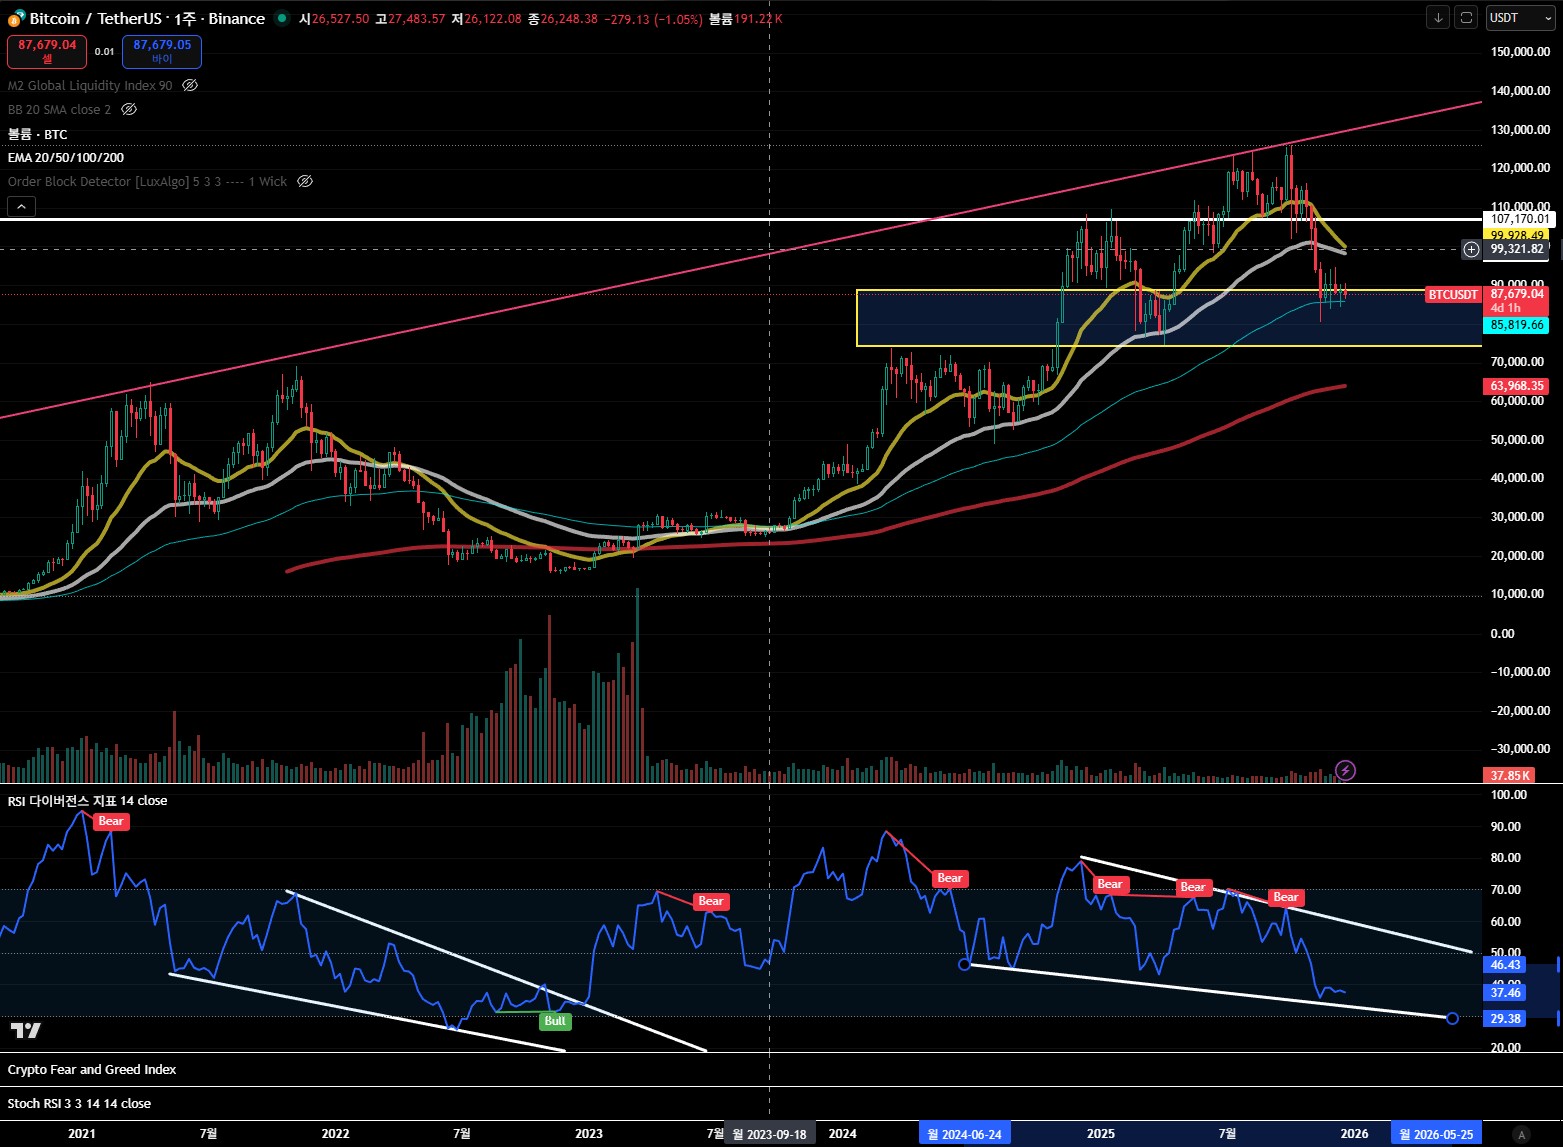
Task: Click the Bitcoin symbol logo icon
Action: 16,19
